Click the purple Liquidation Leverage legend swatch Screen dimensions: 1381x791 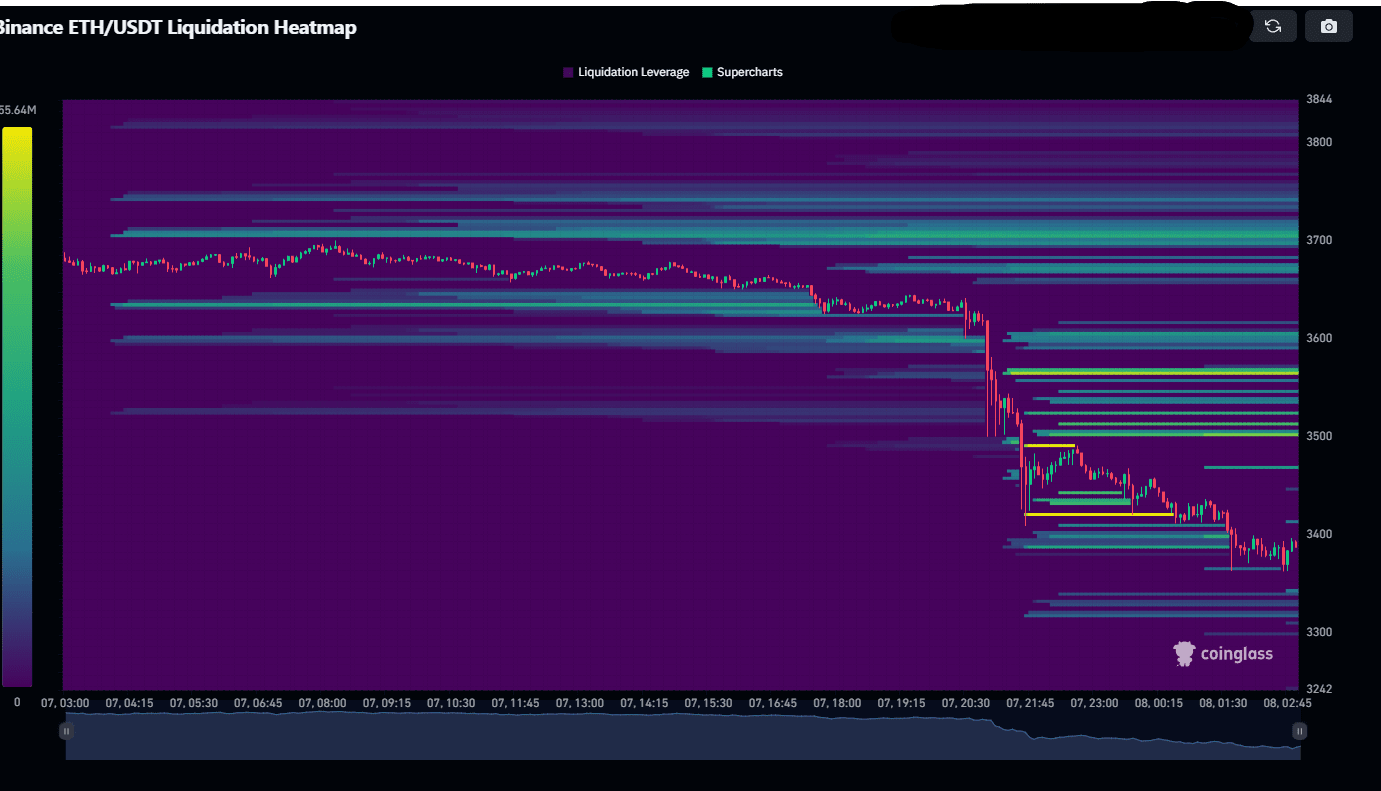click(x=568, y=72)
